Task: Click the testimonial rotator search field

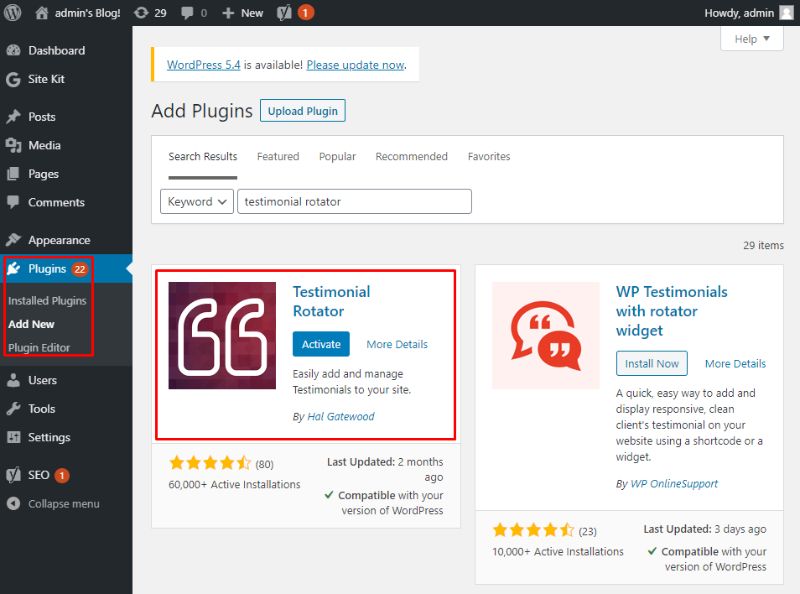Action: point(354,202)
